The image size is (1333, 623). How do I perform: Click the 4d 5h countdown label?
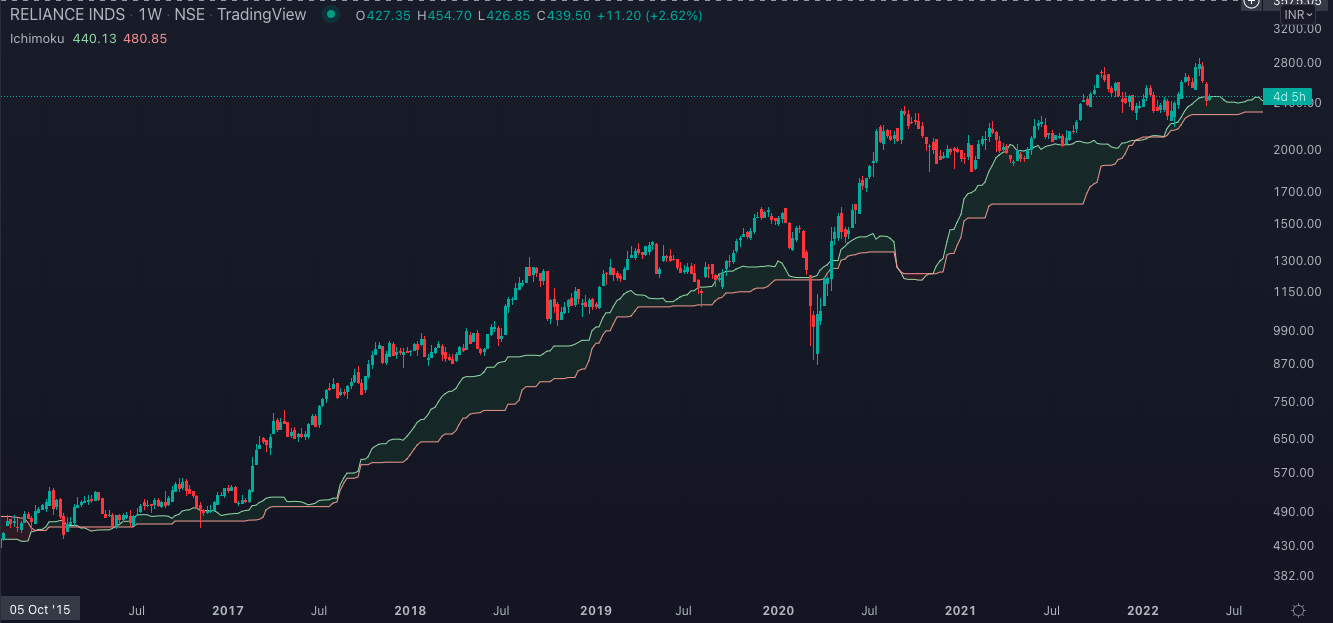[1287, 97]
